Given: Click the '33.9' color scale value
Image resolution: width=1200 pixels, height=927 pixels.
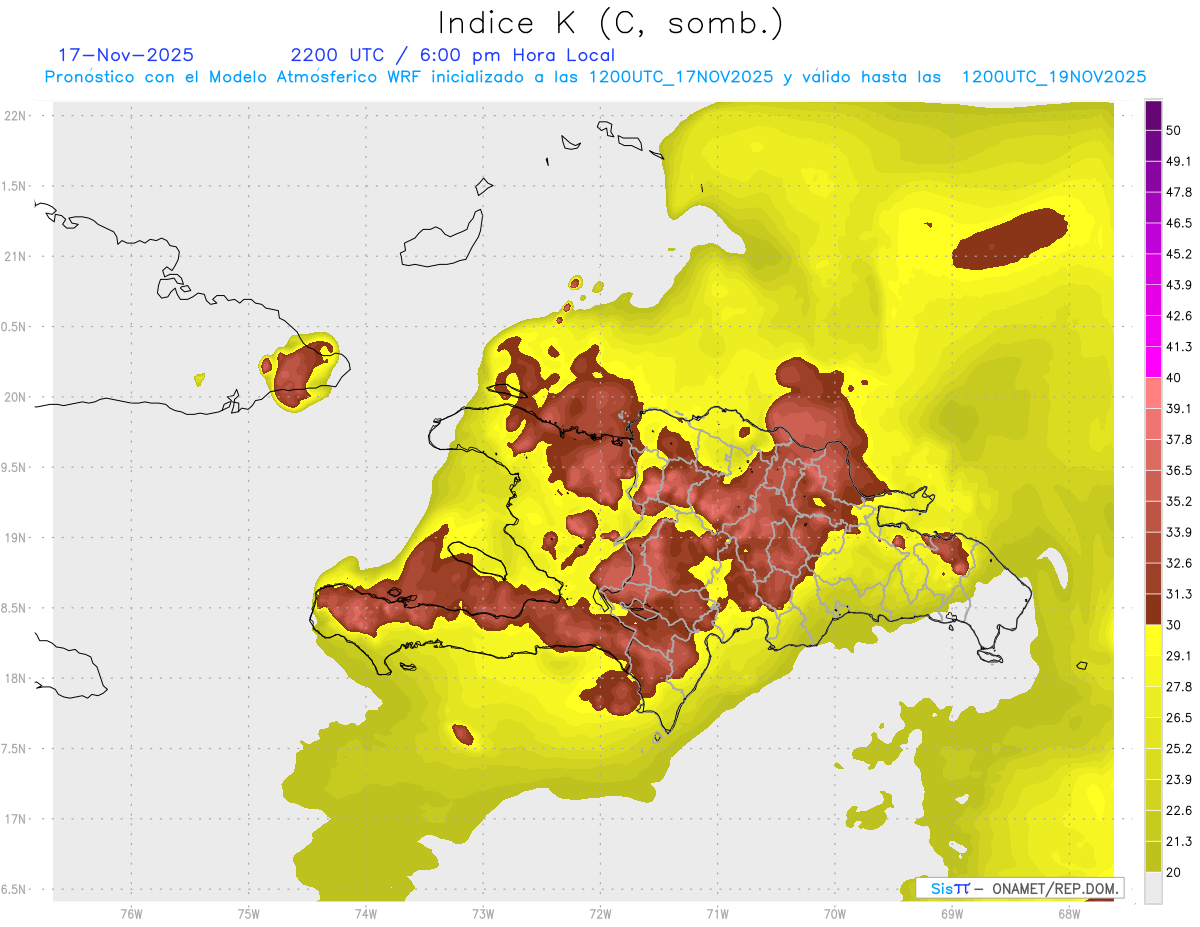Looking at the screenshot, I should point(1178,532).
